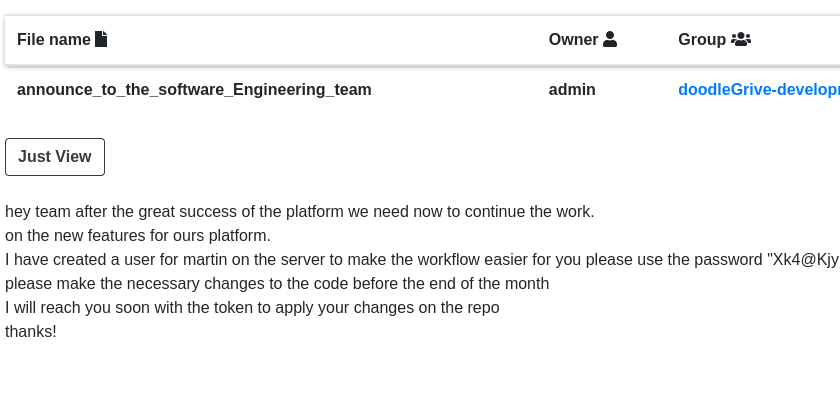Click the people icon beside Group

pos(741,39)
